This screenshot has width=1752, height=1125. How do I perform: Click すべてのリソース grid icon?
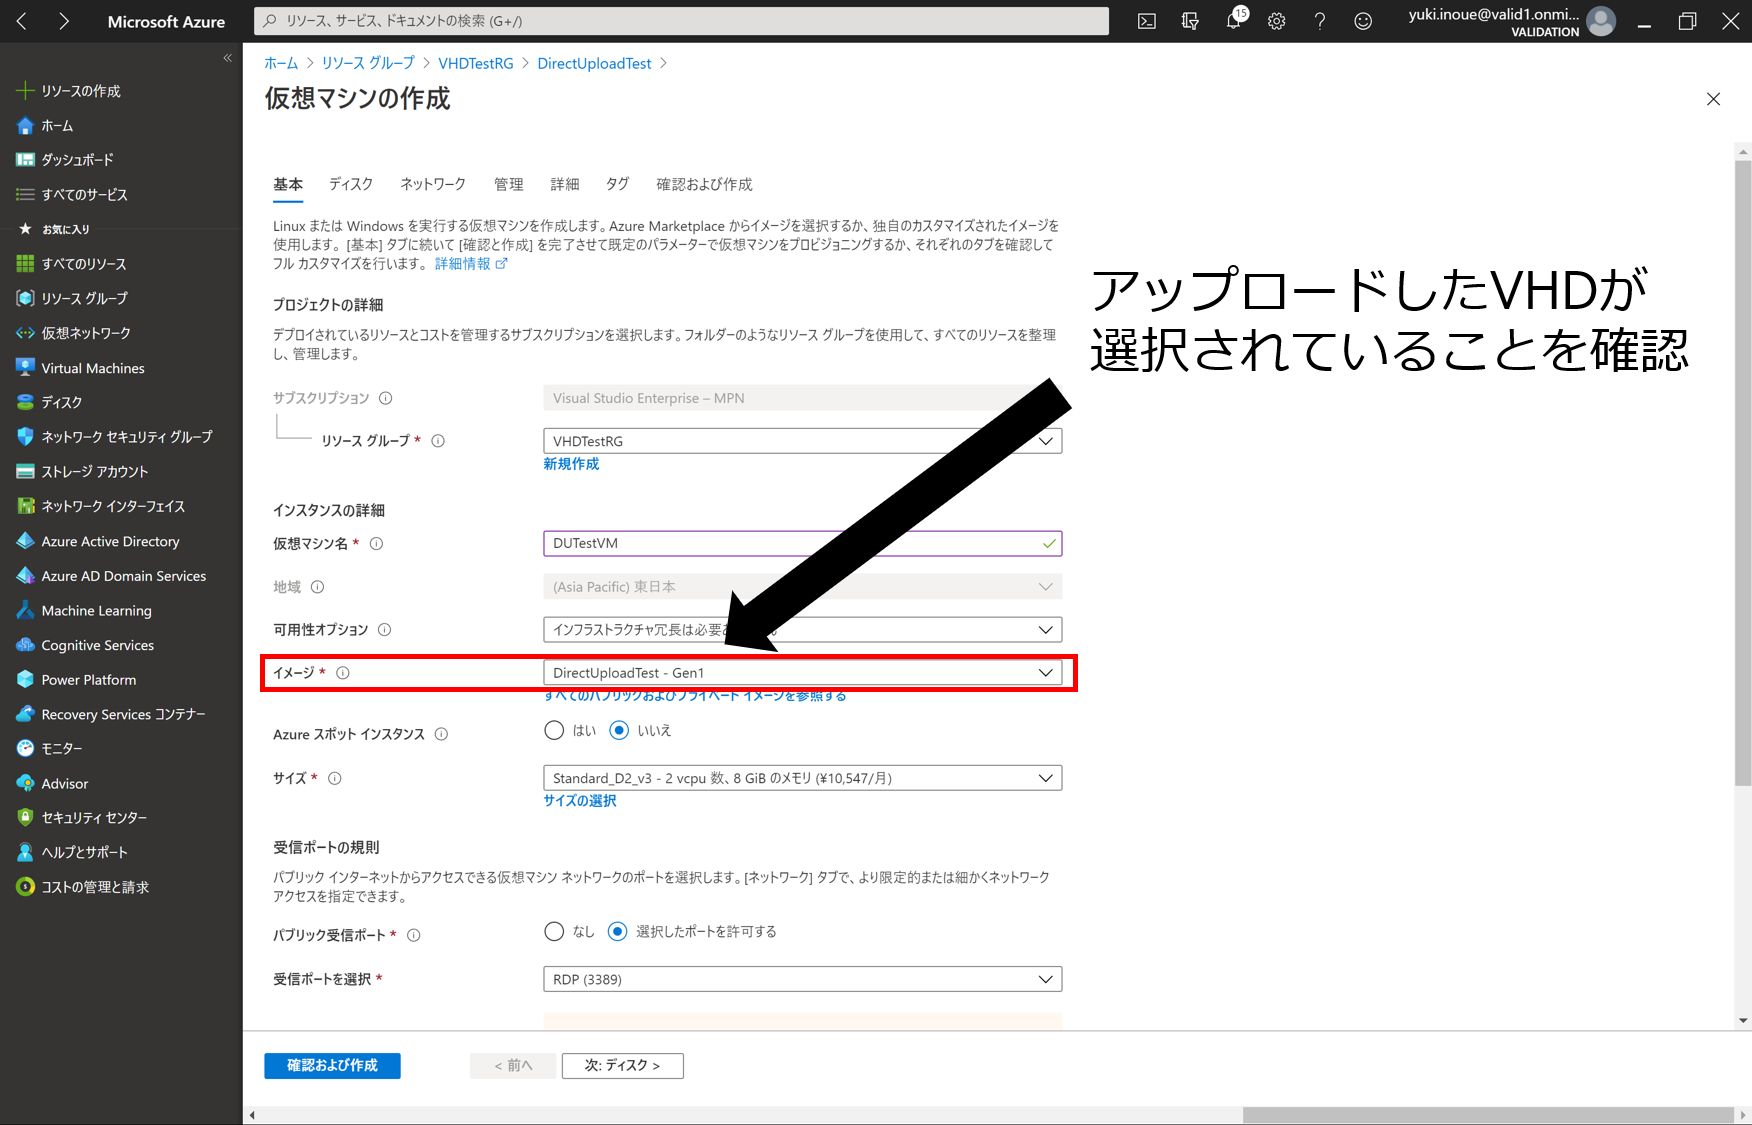tap(25, 264)
